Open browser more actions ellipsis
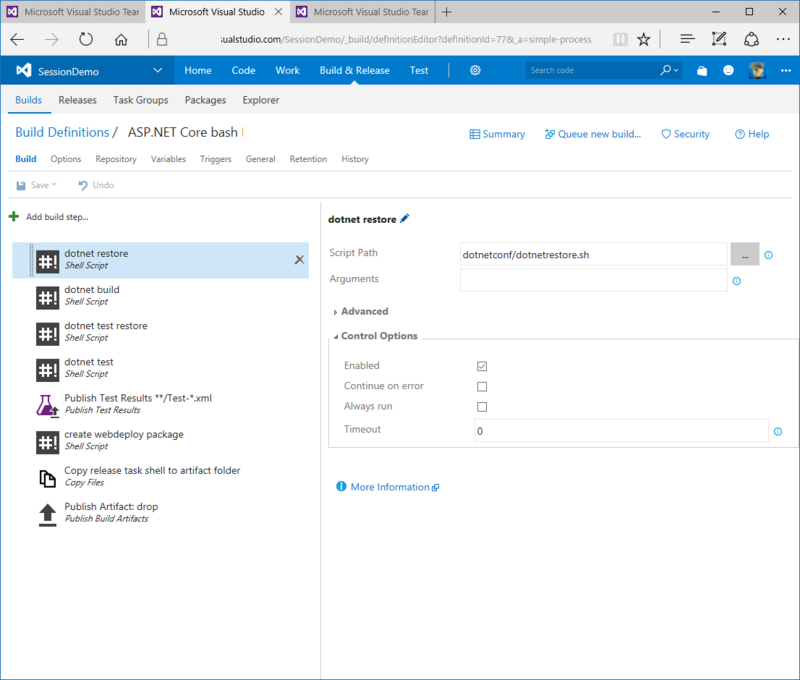 [783, 39]
